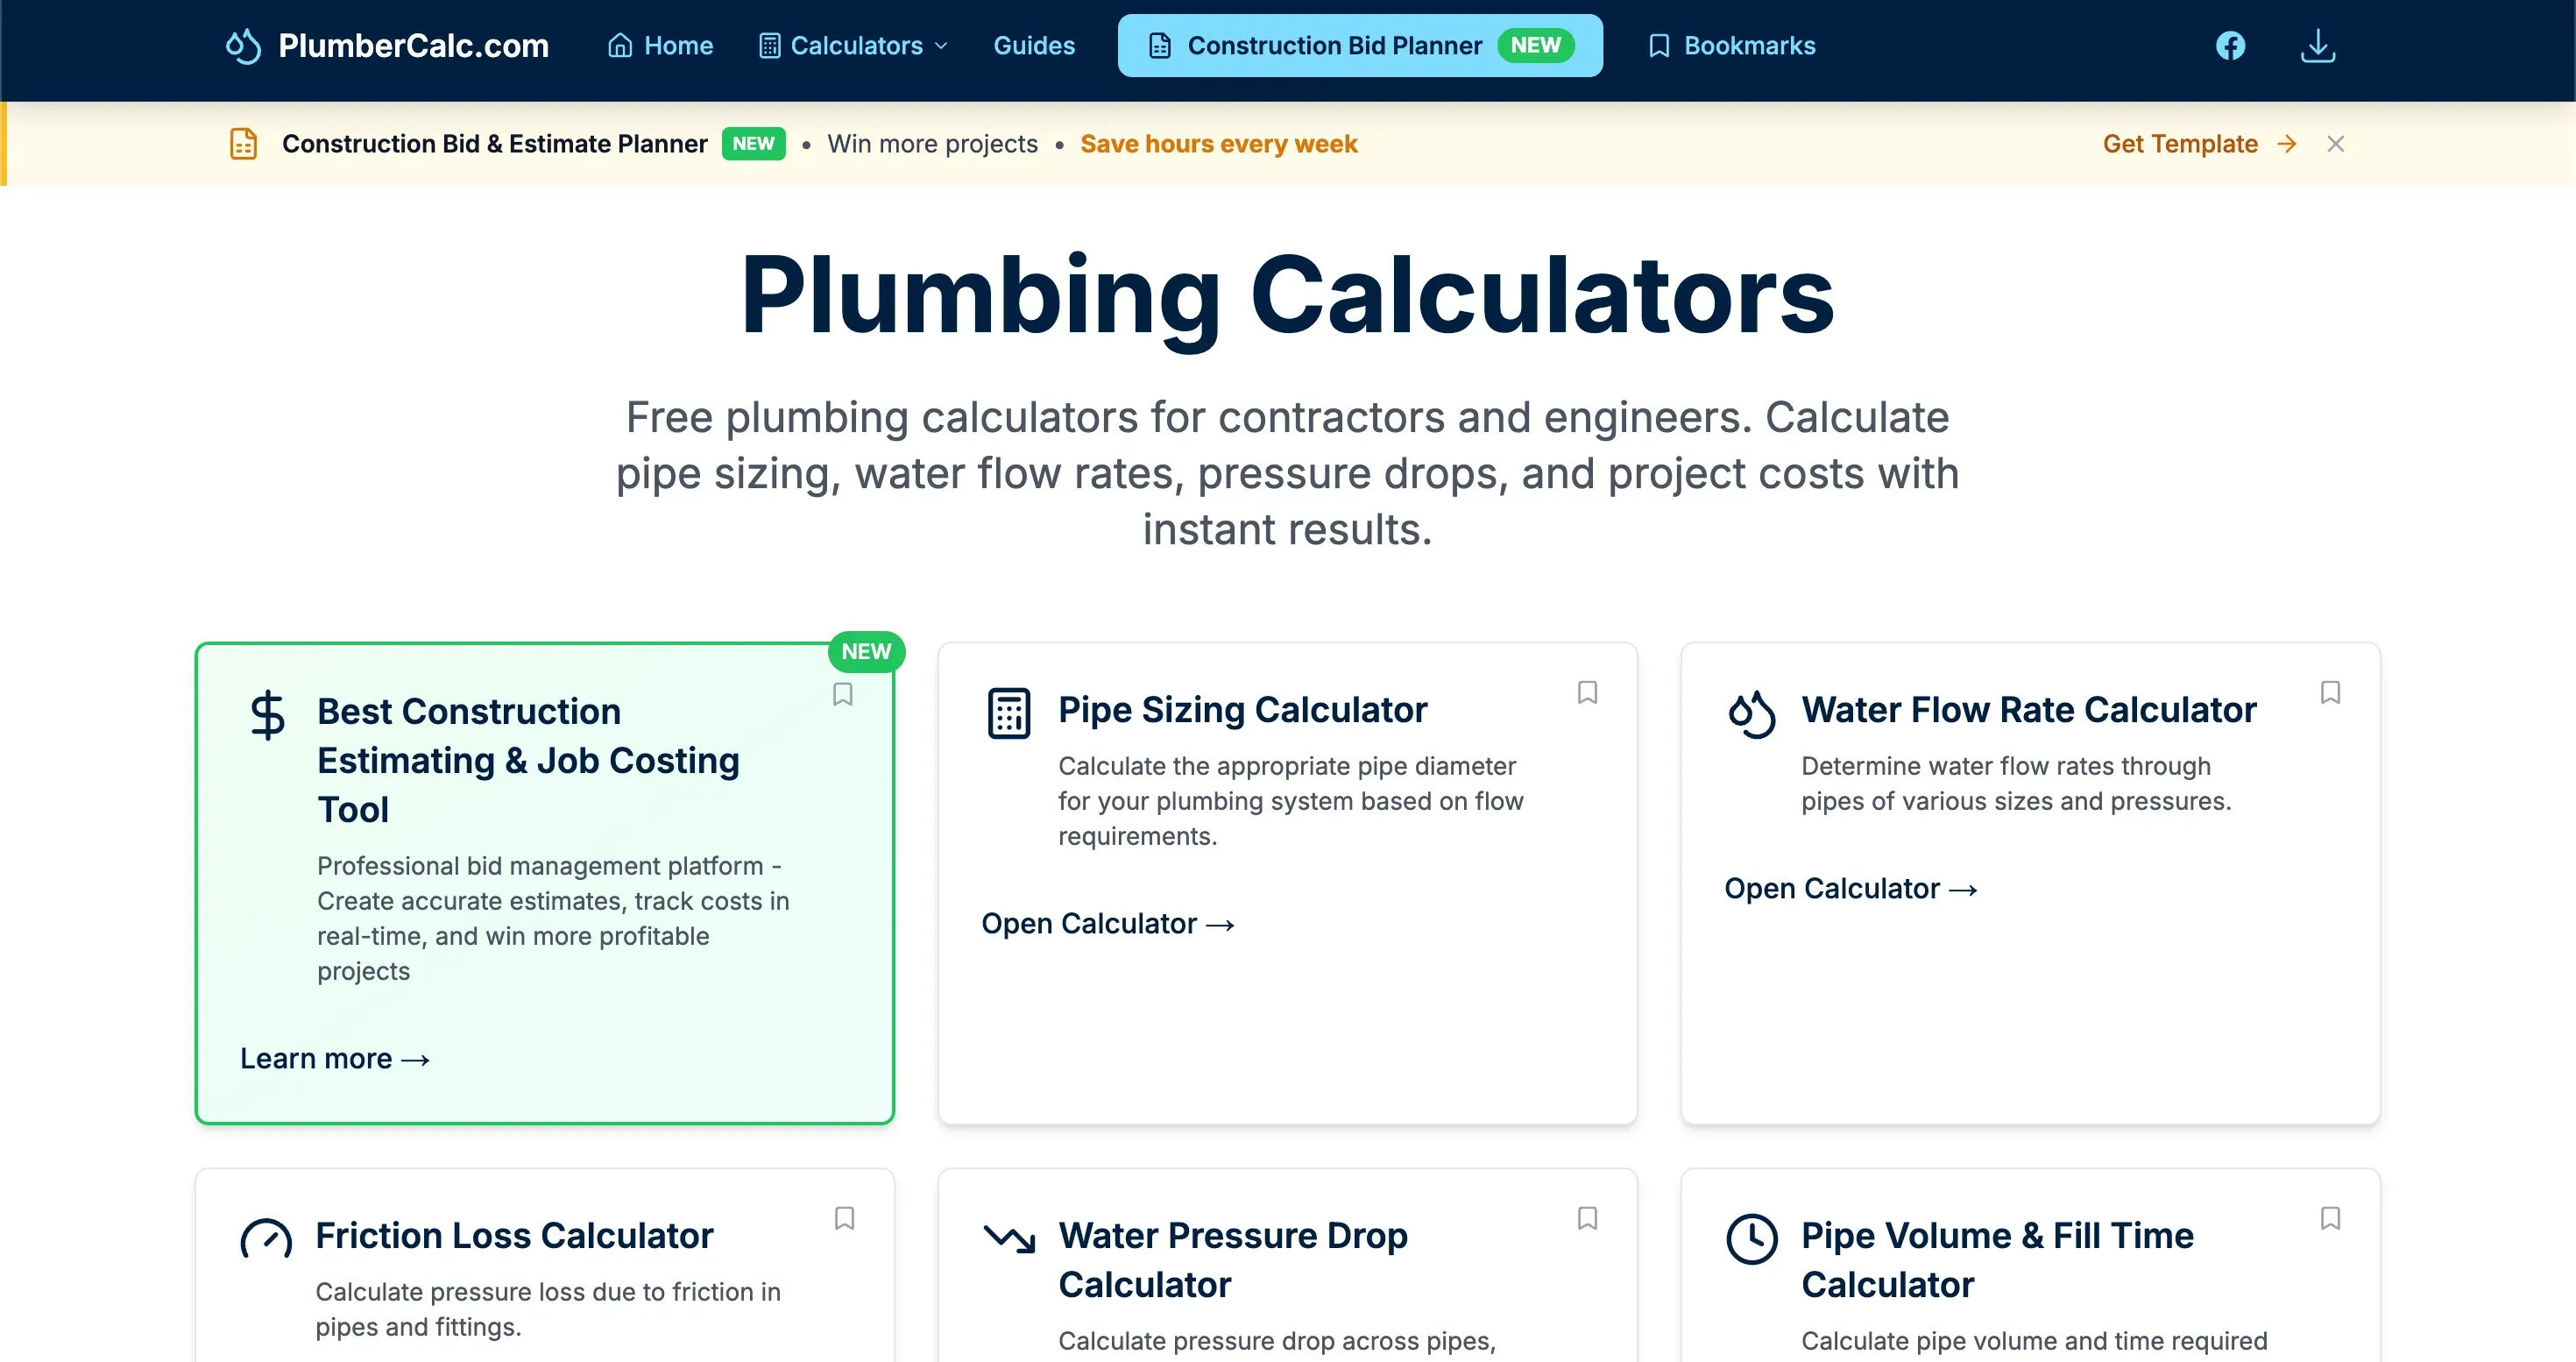The width and height of the screenshot is (2576, 1362).
Task: Open the Guides menu item
Action: [x=1033, y=46]
